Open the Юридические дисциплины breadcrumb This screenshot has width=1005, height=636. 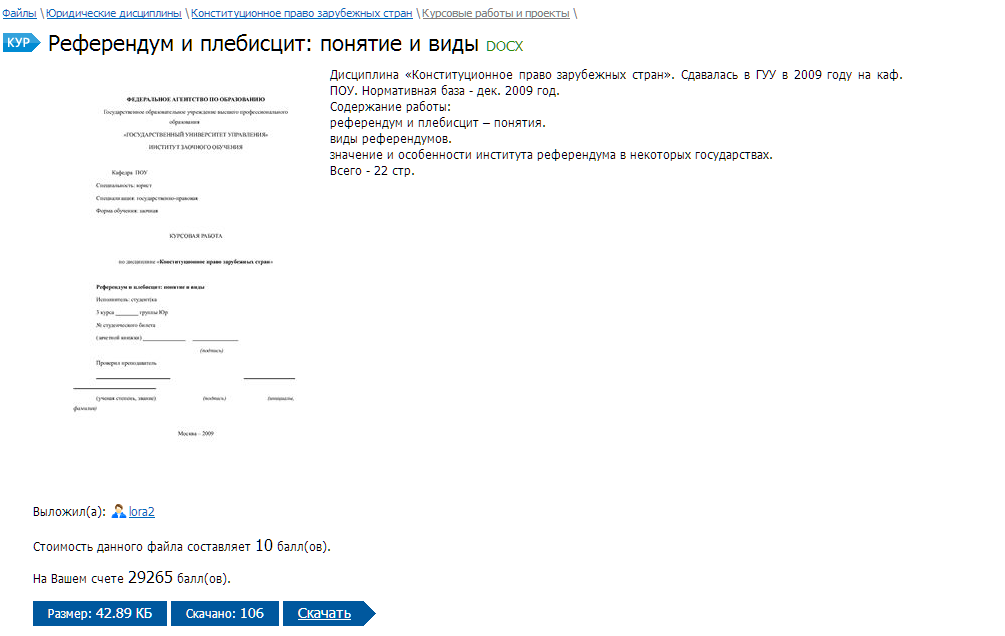click(x=114, y=14)
